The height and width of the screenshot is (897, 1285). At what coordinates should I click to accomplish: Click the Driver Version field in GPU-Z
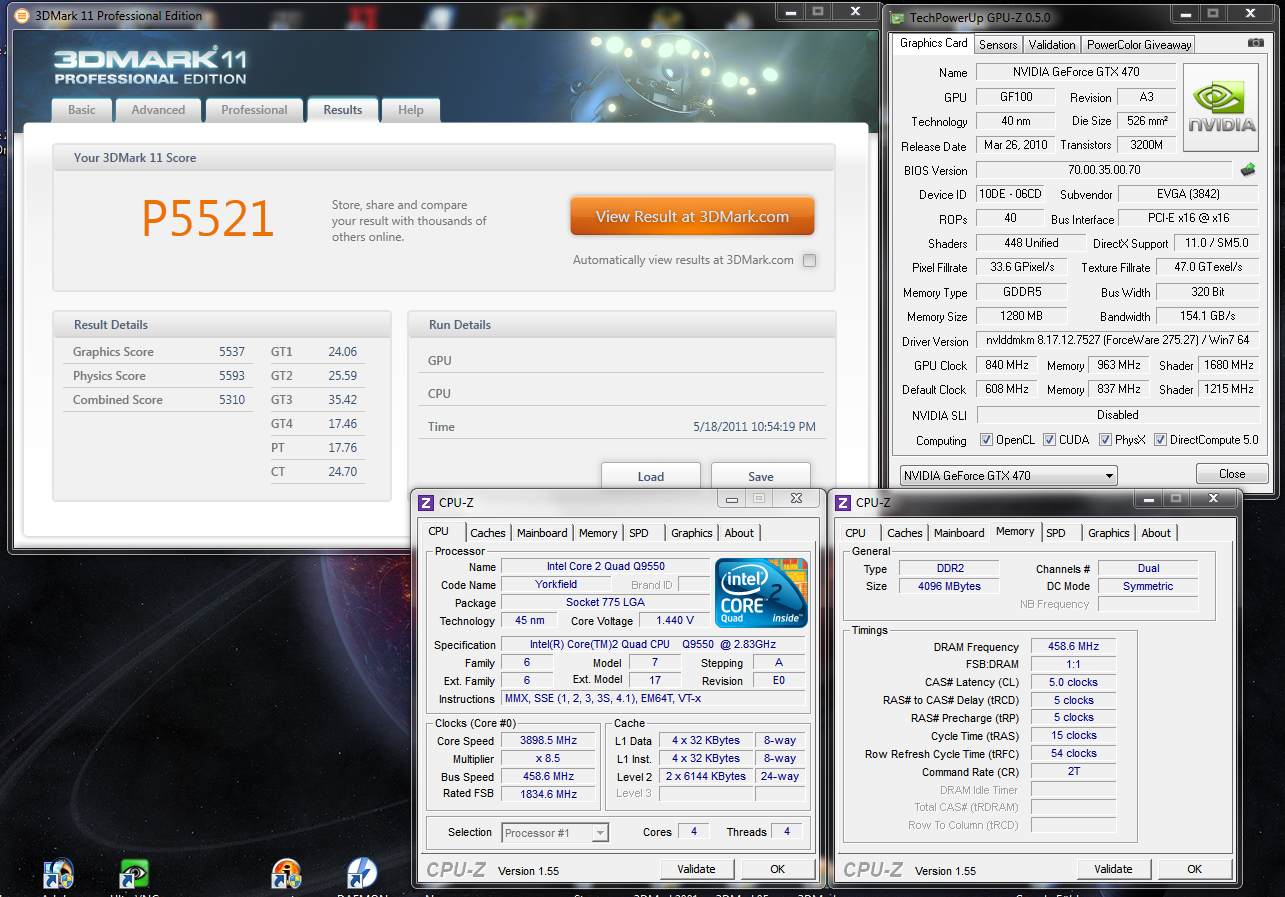[1117, 341]
